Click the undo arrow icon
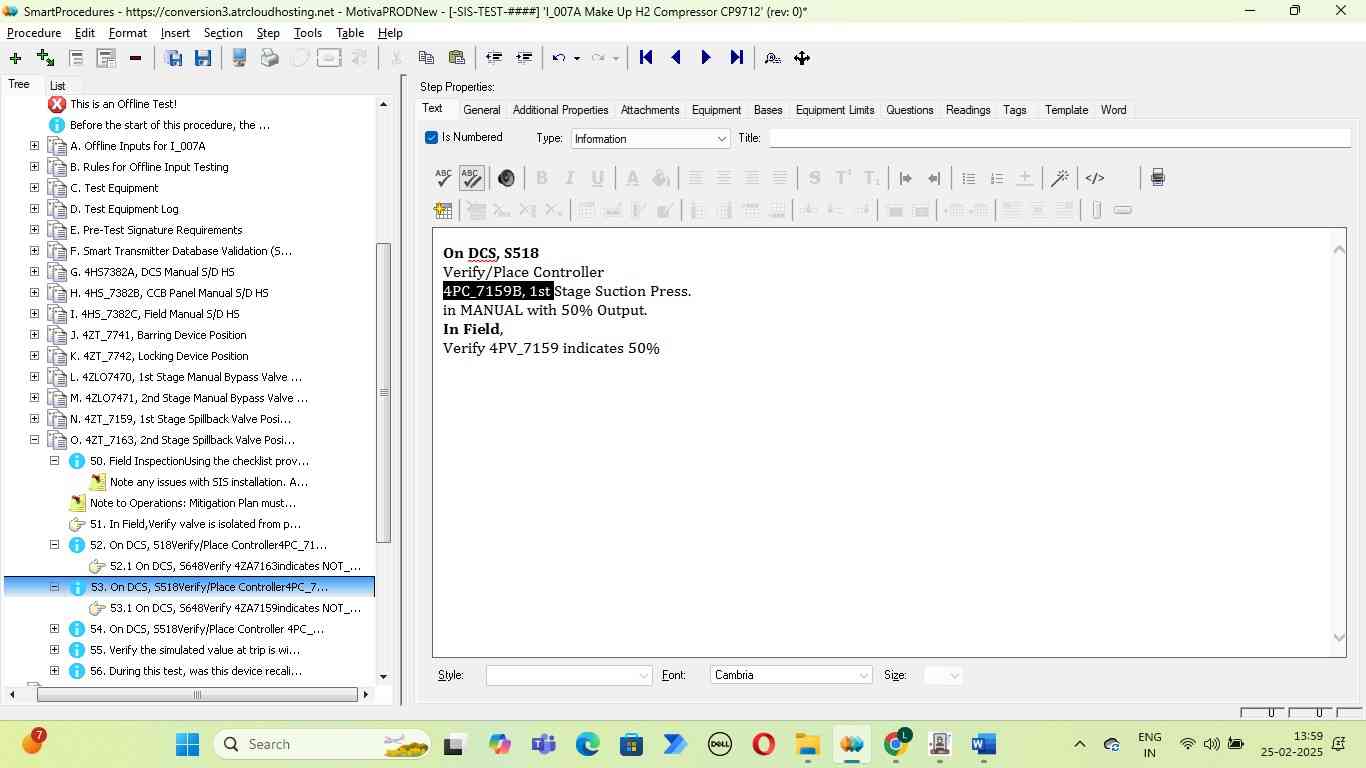1366x768 pixels. pos(559,58)
